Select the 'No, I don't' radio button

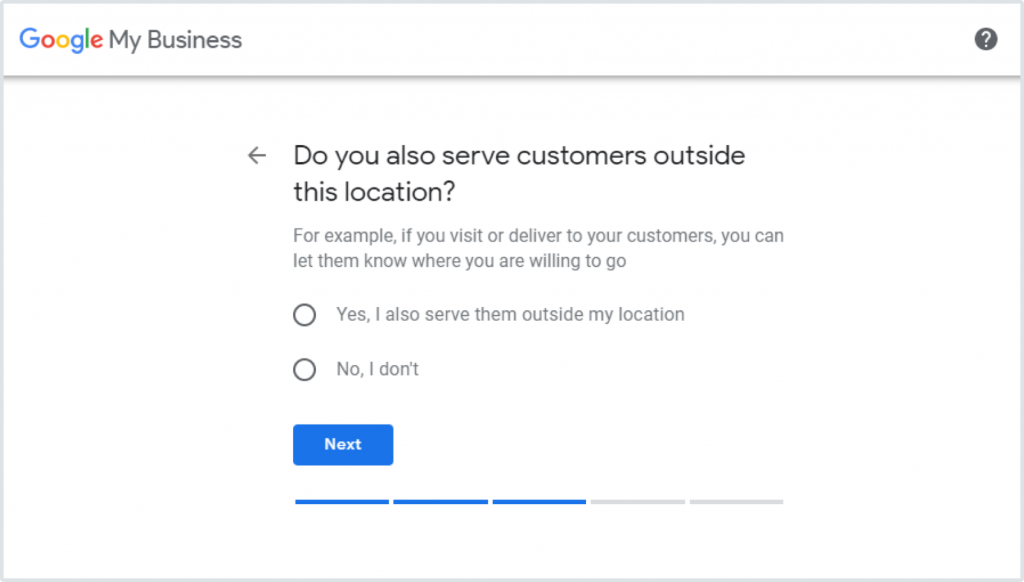(x=304, y=370)
